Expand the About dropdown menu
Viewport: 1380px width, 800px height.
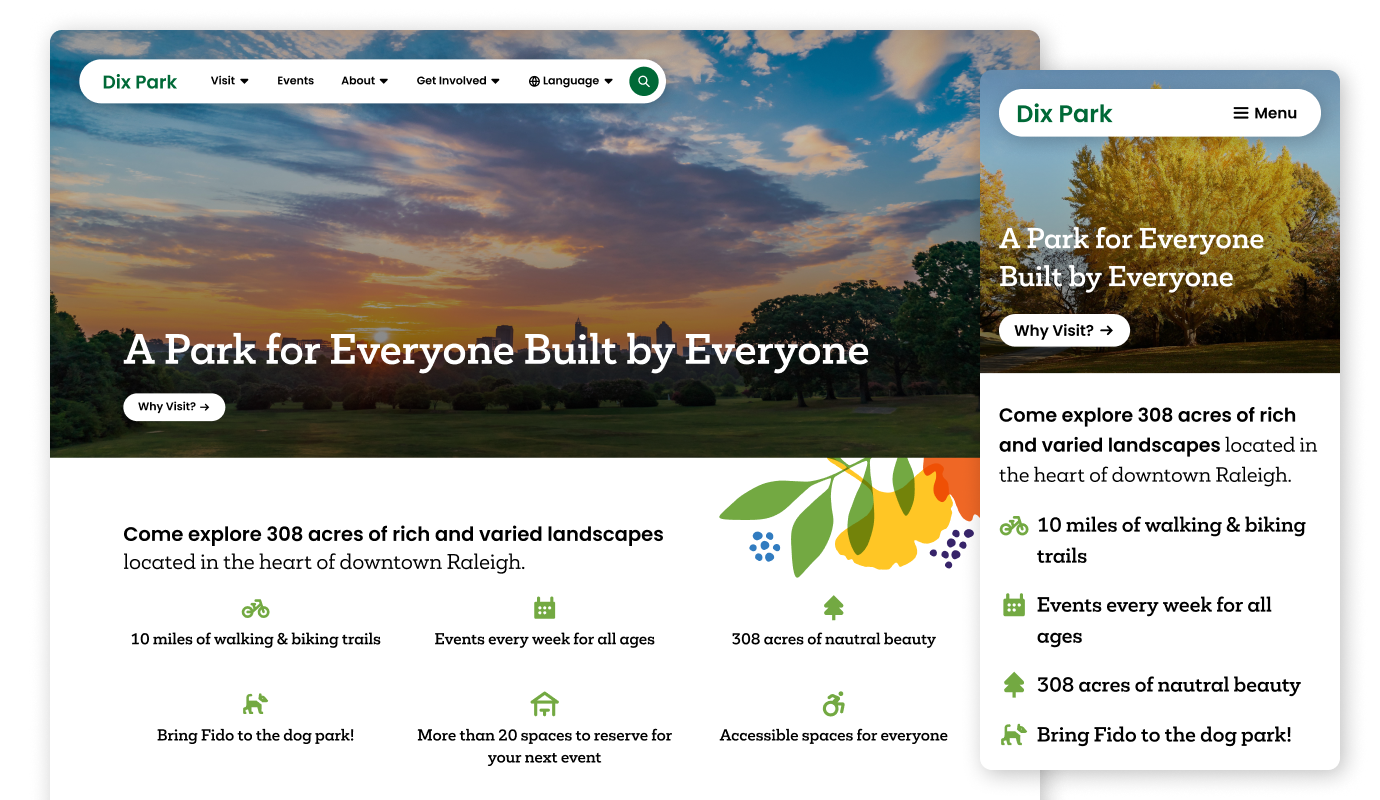(364, 81)
